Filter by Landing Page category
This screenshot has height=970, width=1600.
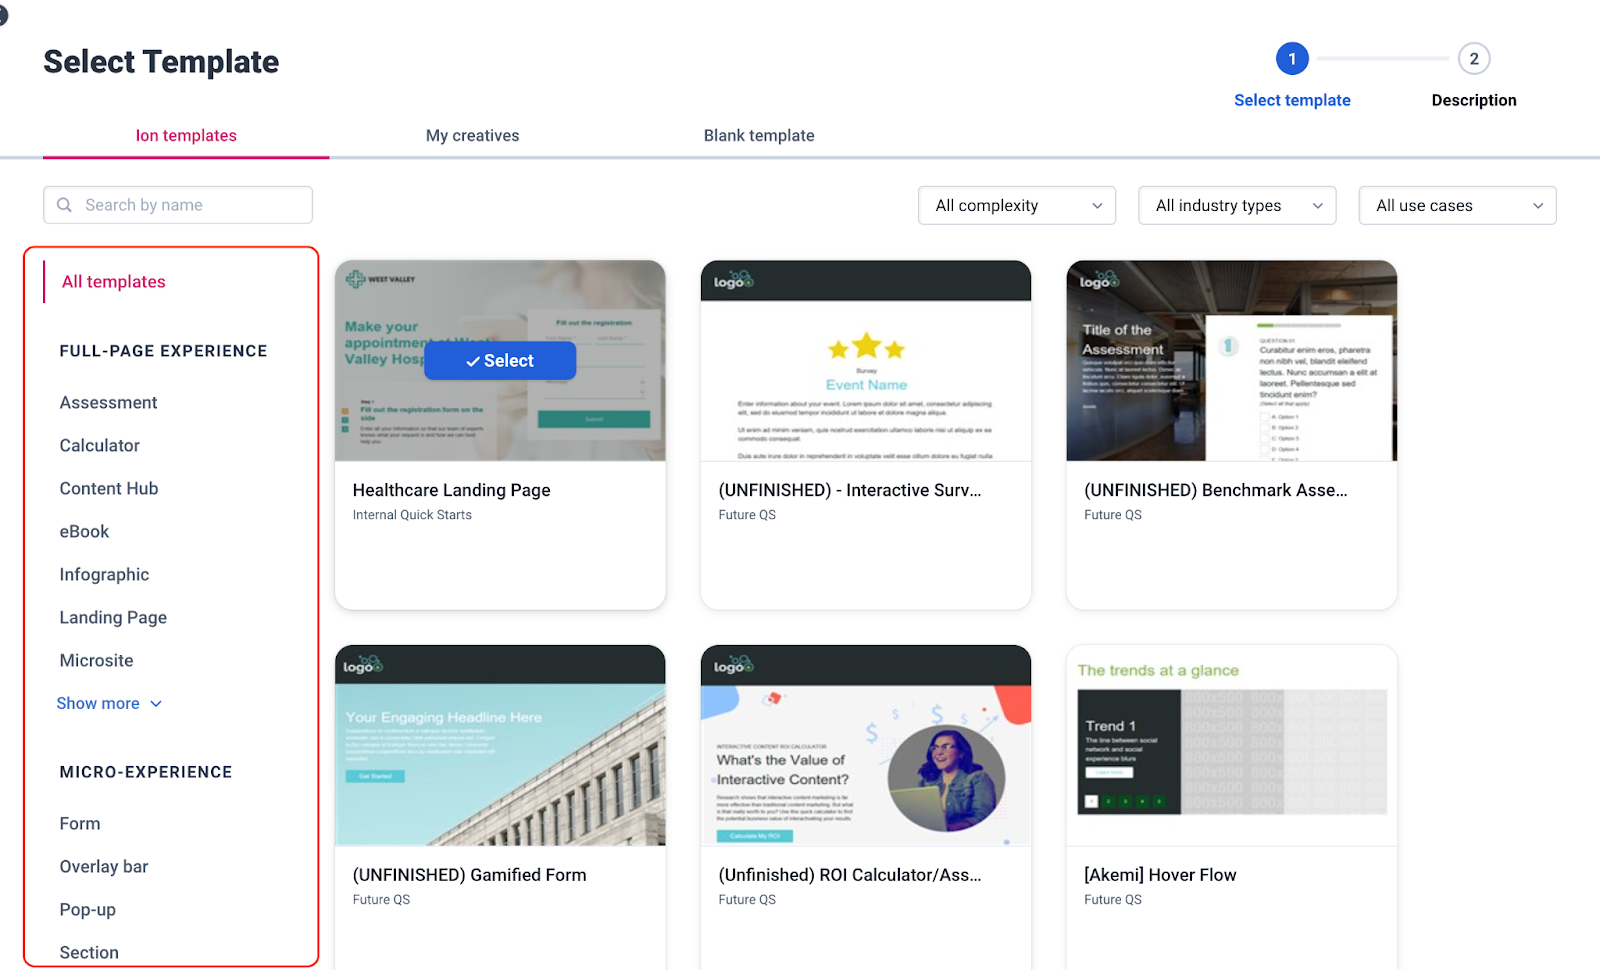click(113, 617)
